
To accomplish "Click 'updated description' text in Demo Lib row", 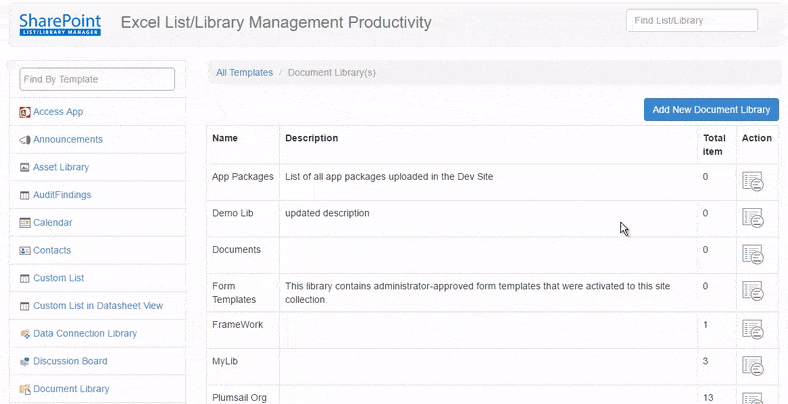I will coord(327,213).
